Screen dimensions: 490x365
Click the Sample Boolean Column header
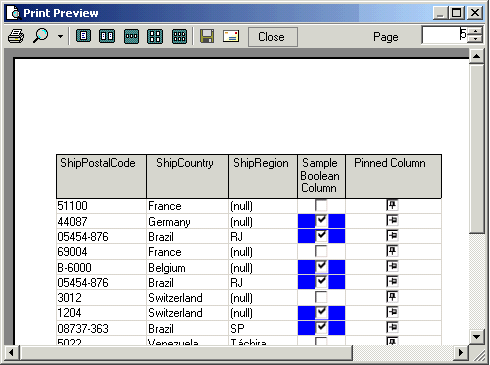tap(321, 176)
